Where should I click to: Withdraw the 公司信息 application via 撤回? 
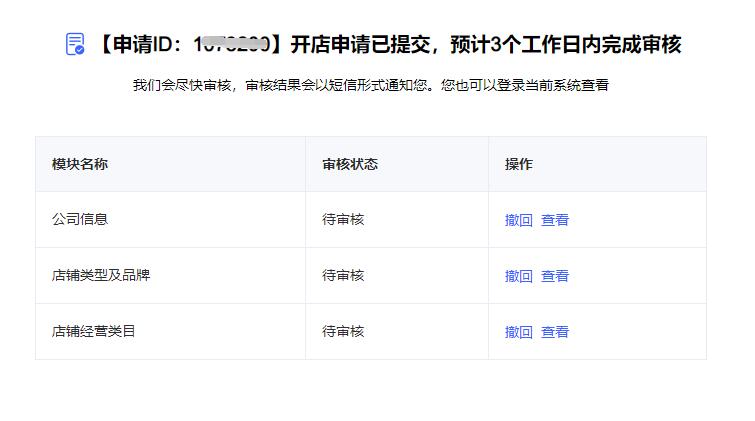[519, 220]
